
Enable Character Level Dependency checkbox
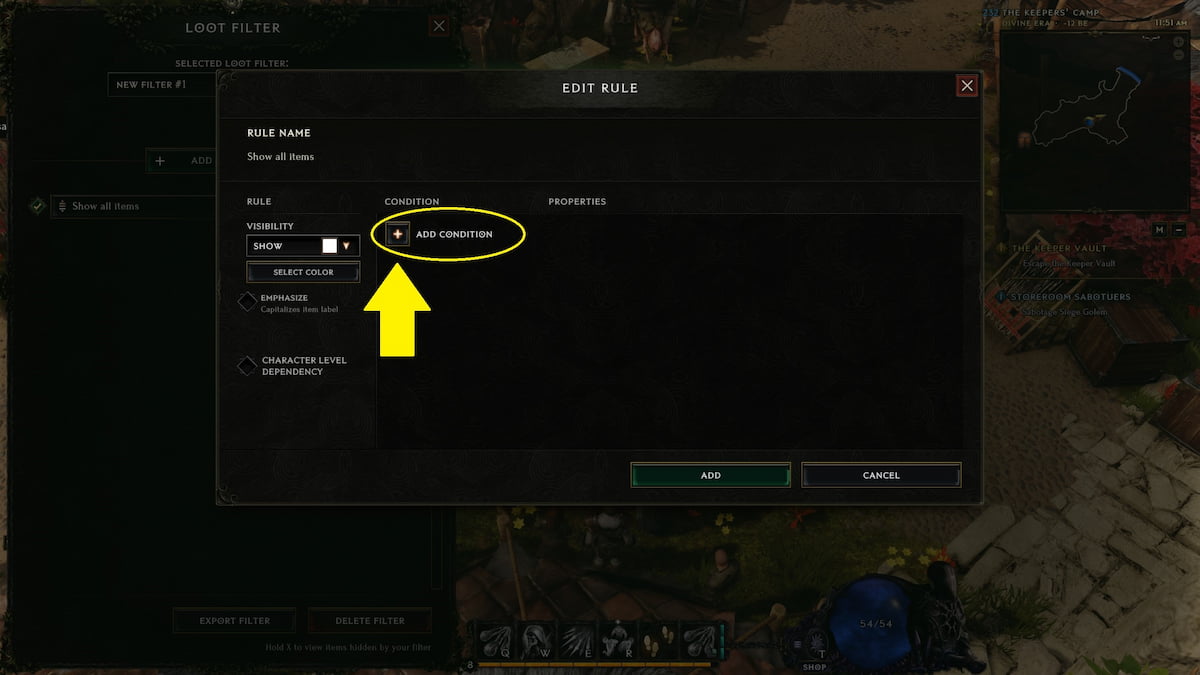(x=246, y=366)
